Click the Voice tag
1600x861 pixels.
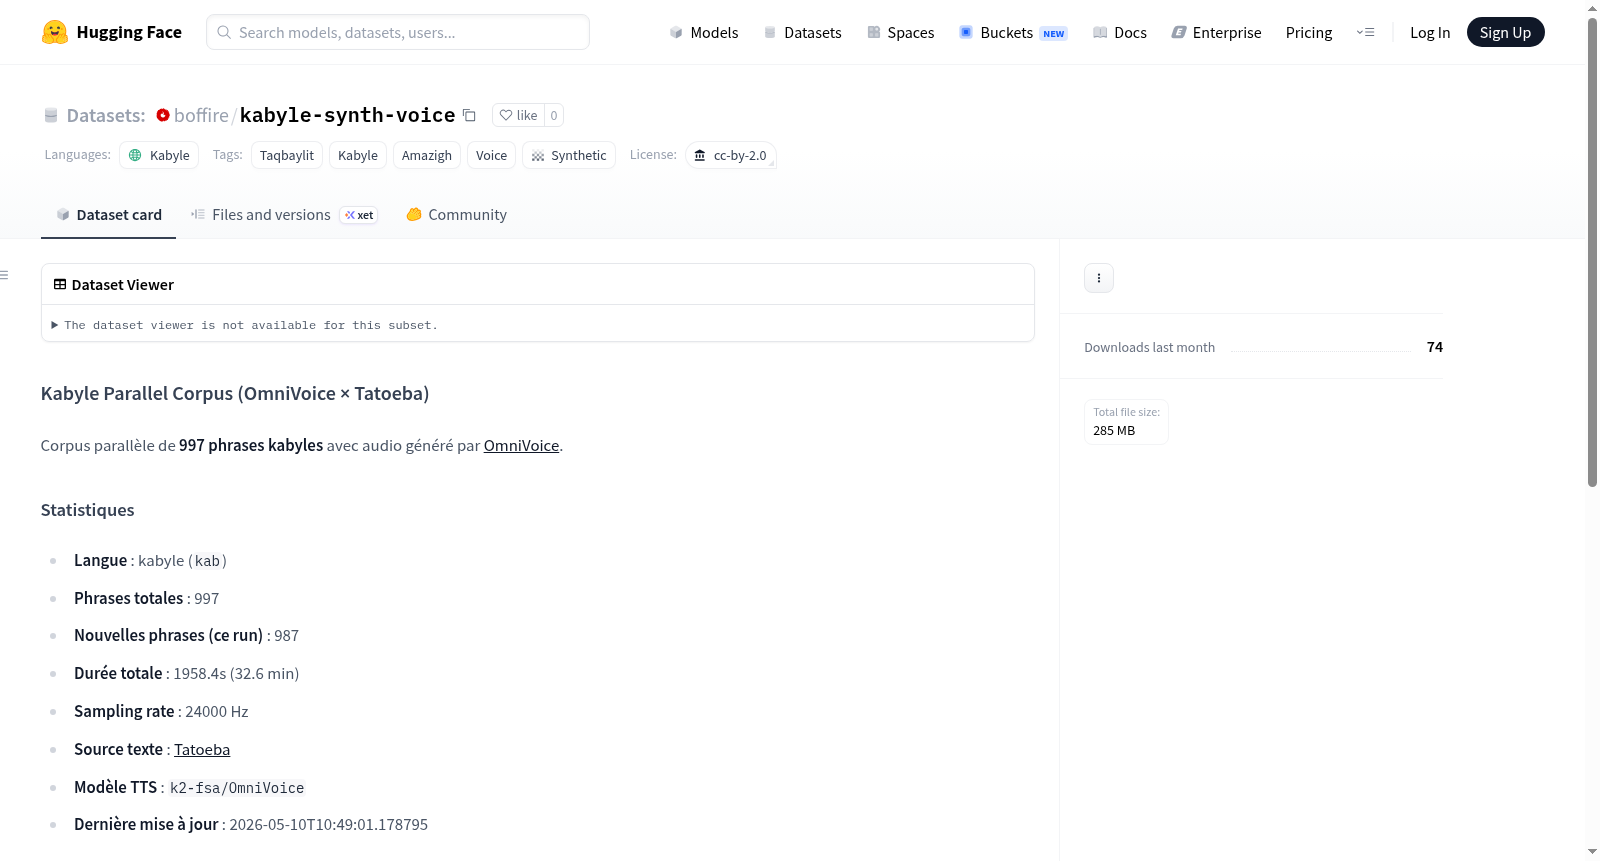pyautogui.click(x=491, y=155)
